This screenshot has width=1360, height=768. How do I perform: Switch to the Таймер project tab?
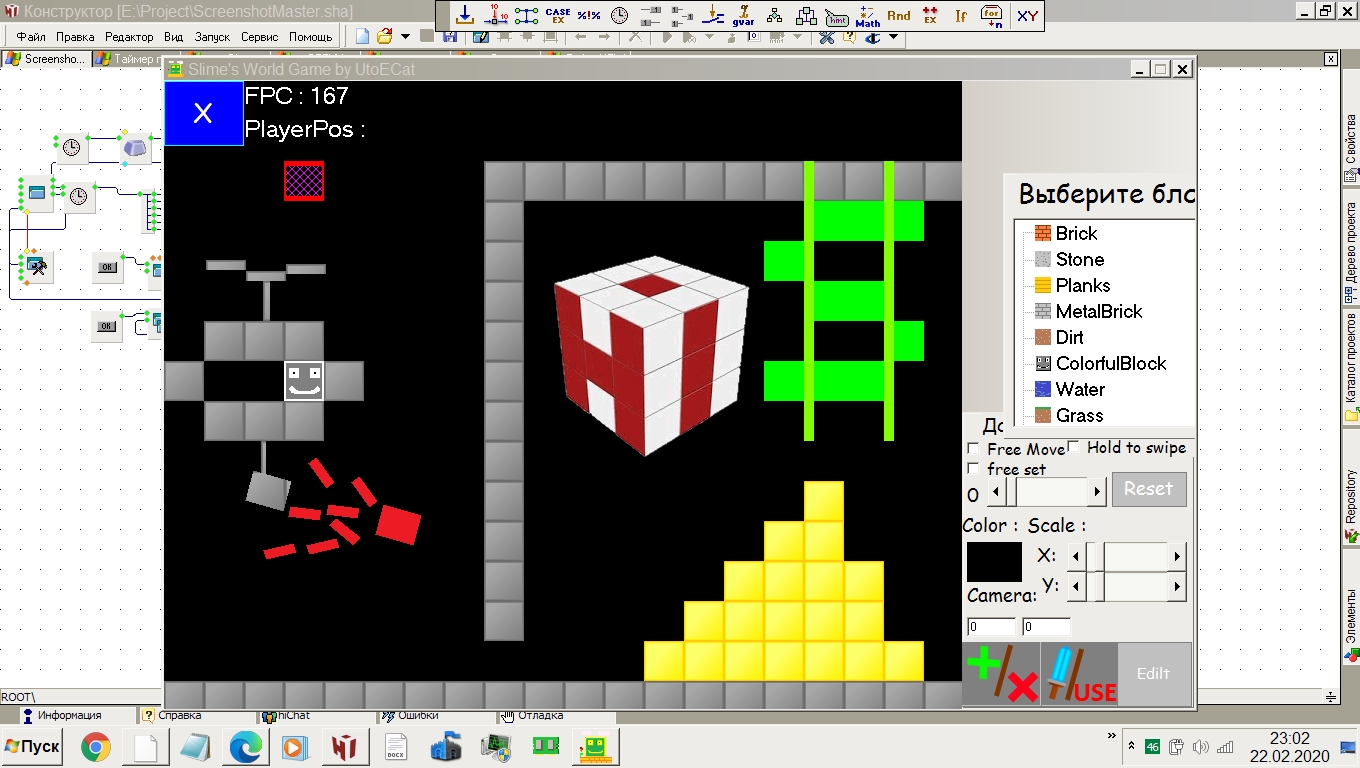(x=128, y=59)
